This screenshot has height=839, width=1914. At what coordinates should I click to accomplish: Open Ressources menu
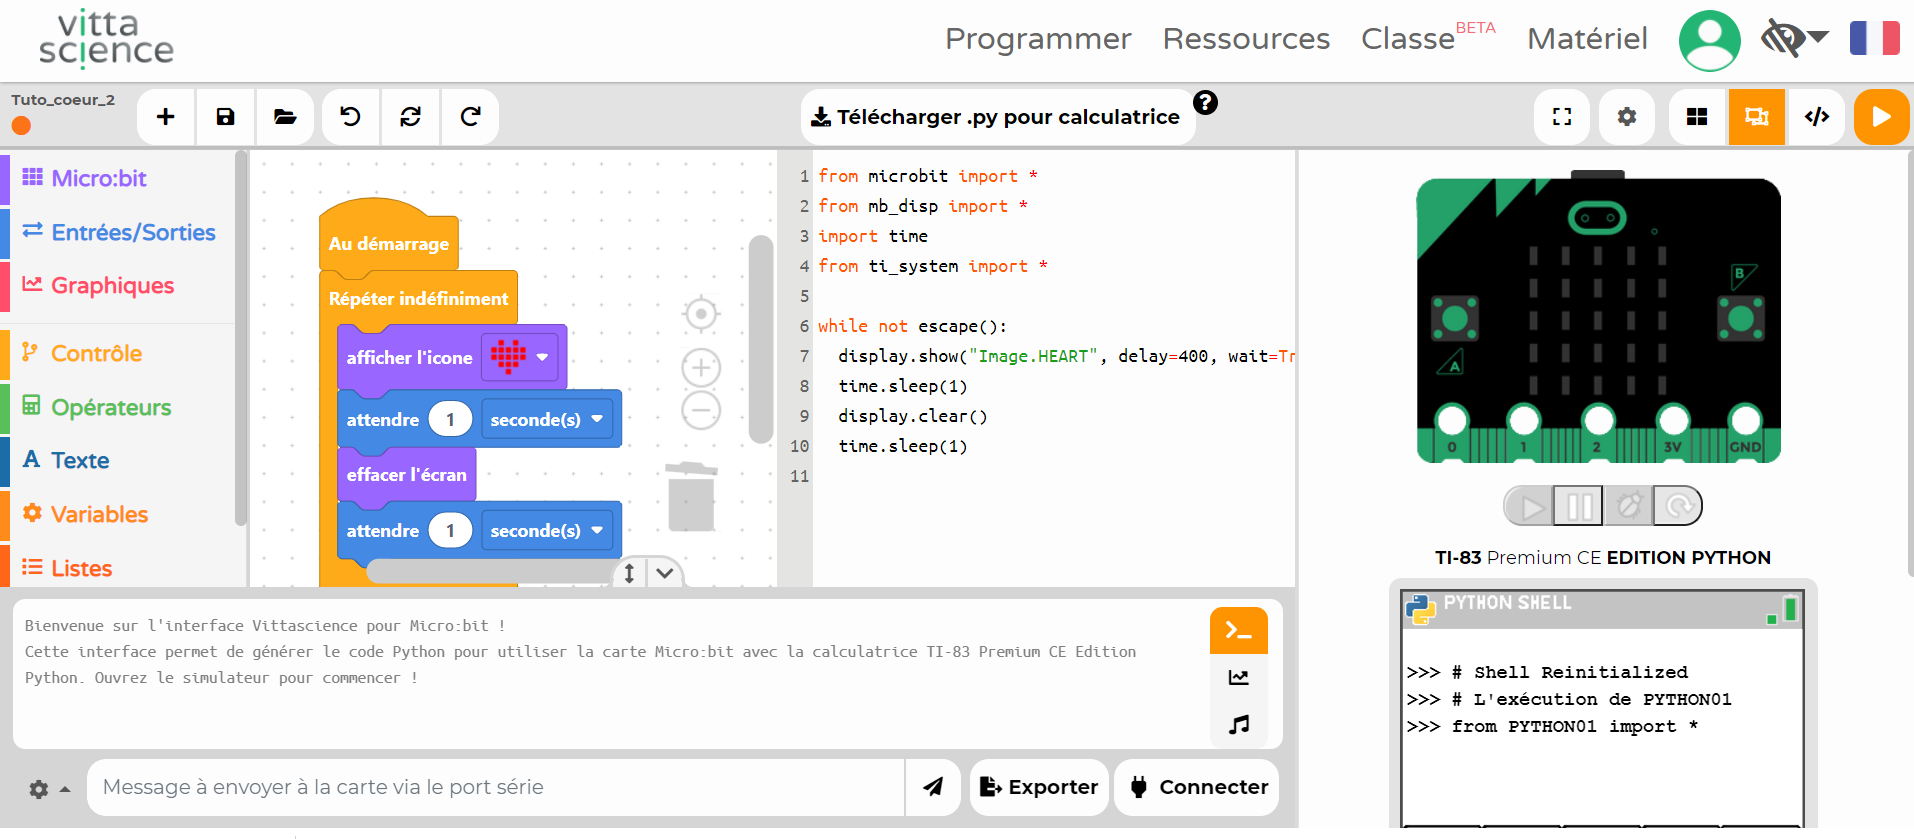click(x=1246, y=39)
